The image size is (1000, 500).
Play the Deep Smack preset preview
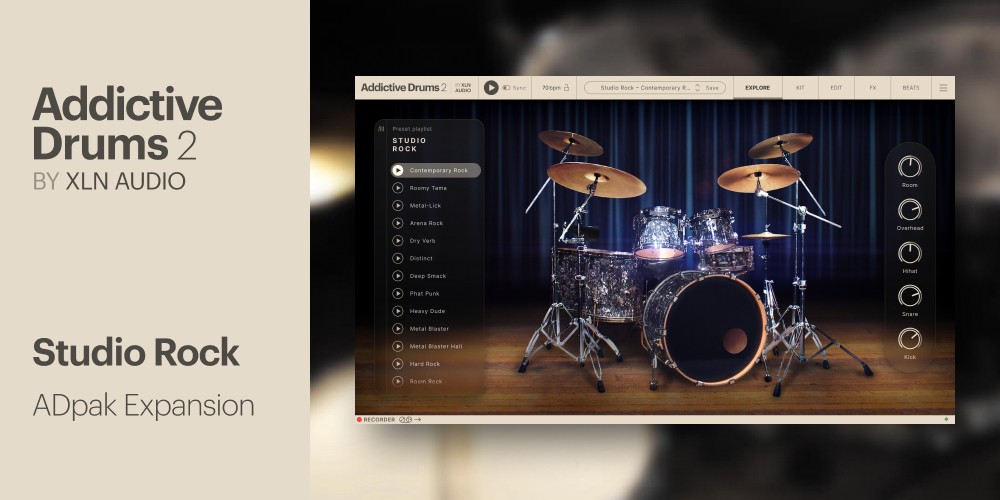[397, 276]
